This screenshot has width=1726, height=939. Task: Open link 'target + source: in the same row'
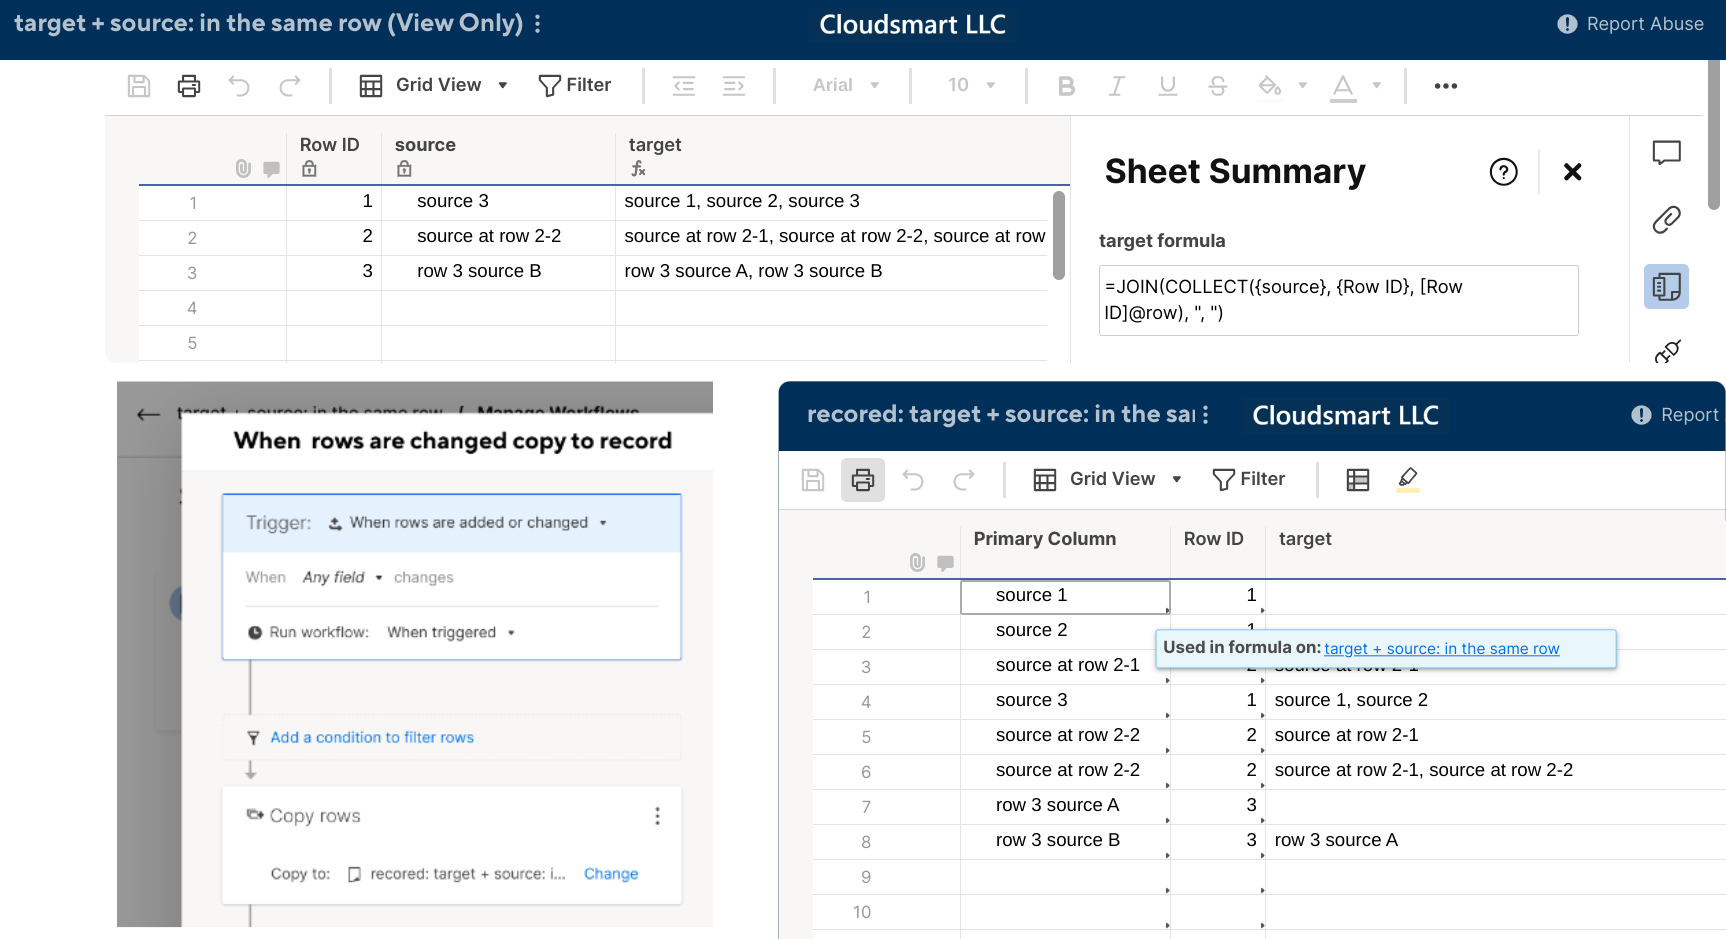1442,649
